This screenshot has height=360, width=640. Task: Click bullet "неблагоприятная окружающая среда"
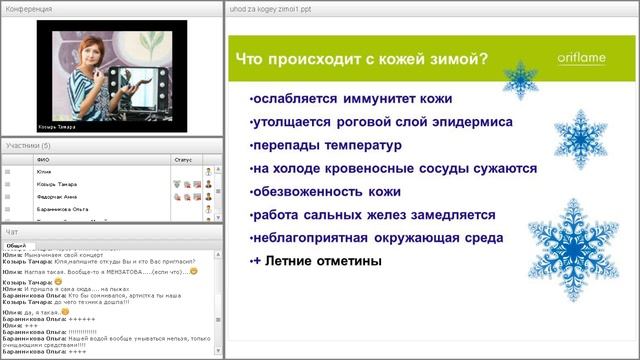376,238
